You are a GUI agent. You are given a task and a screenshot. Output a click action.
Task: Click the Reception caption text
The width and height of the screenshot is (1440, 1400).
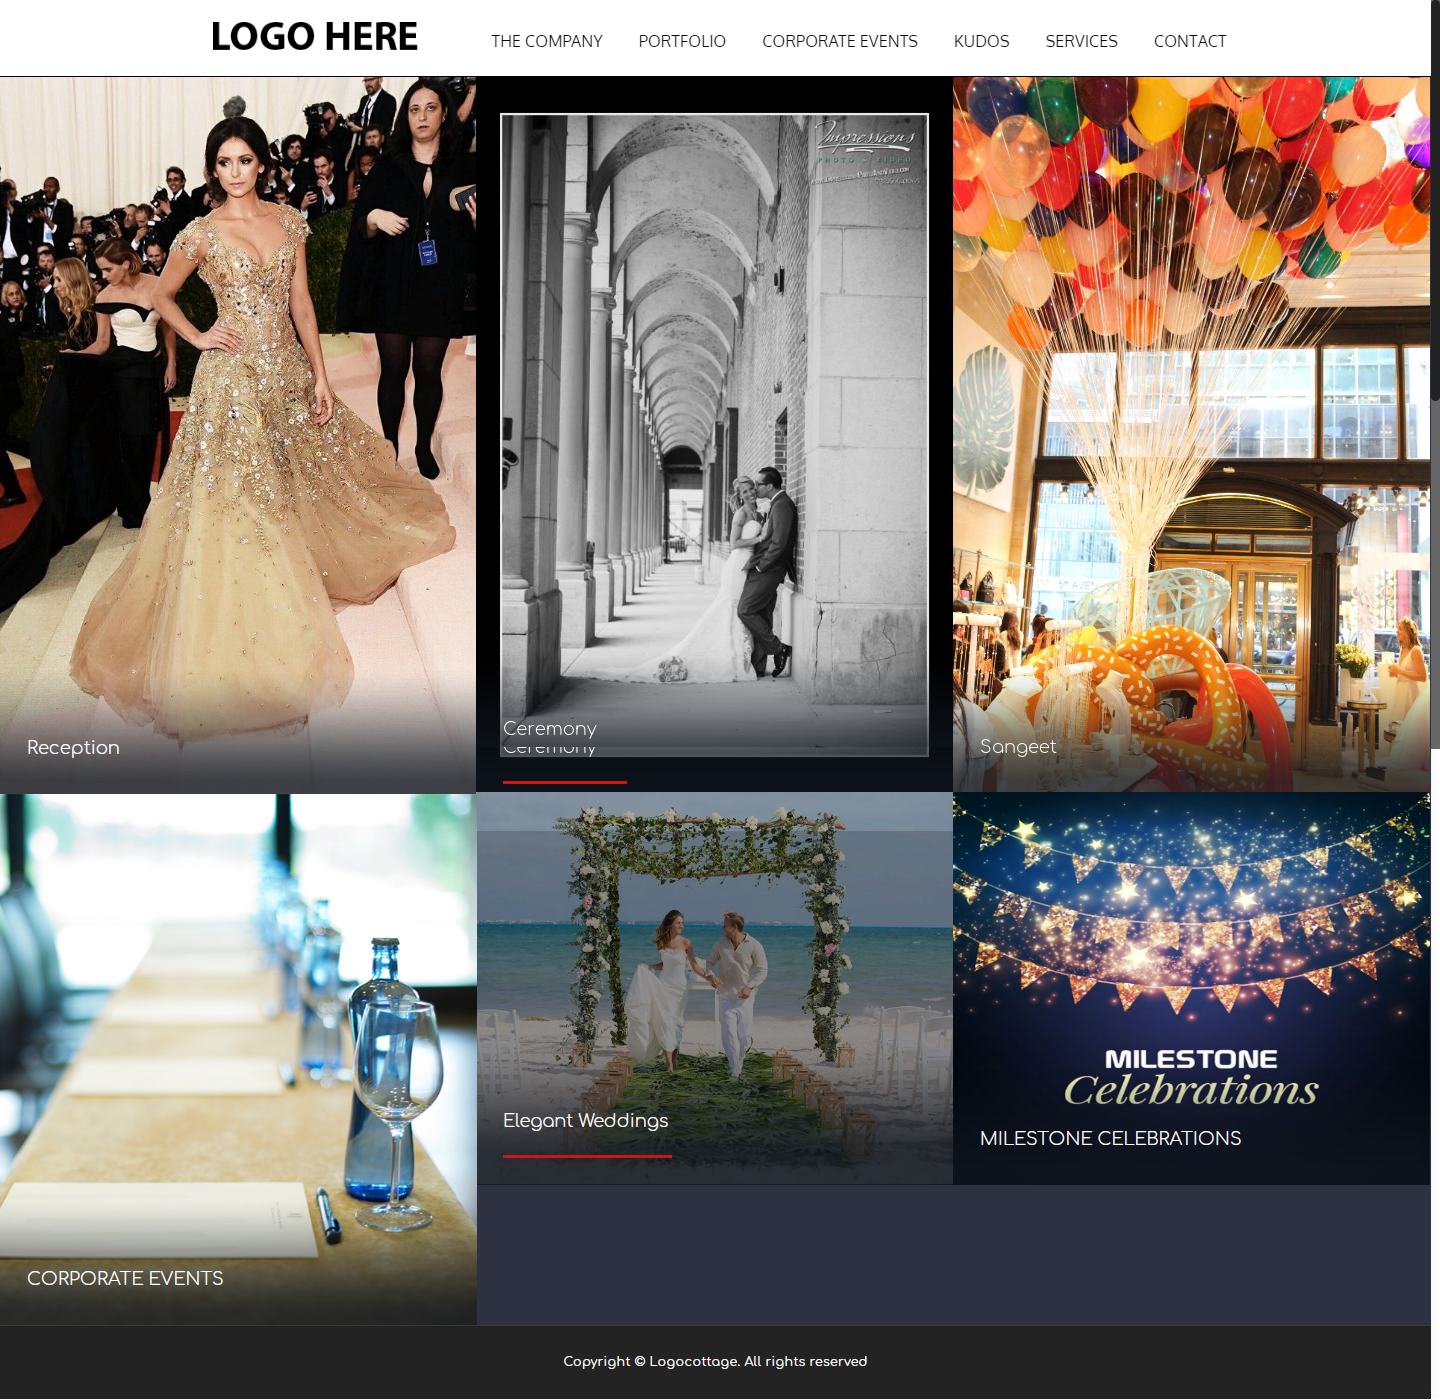pyautogui.click(x=73, y=747)
